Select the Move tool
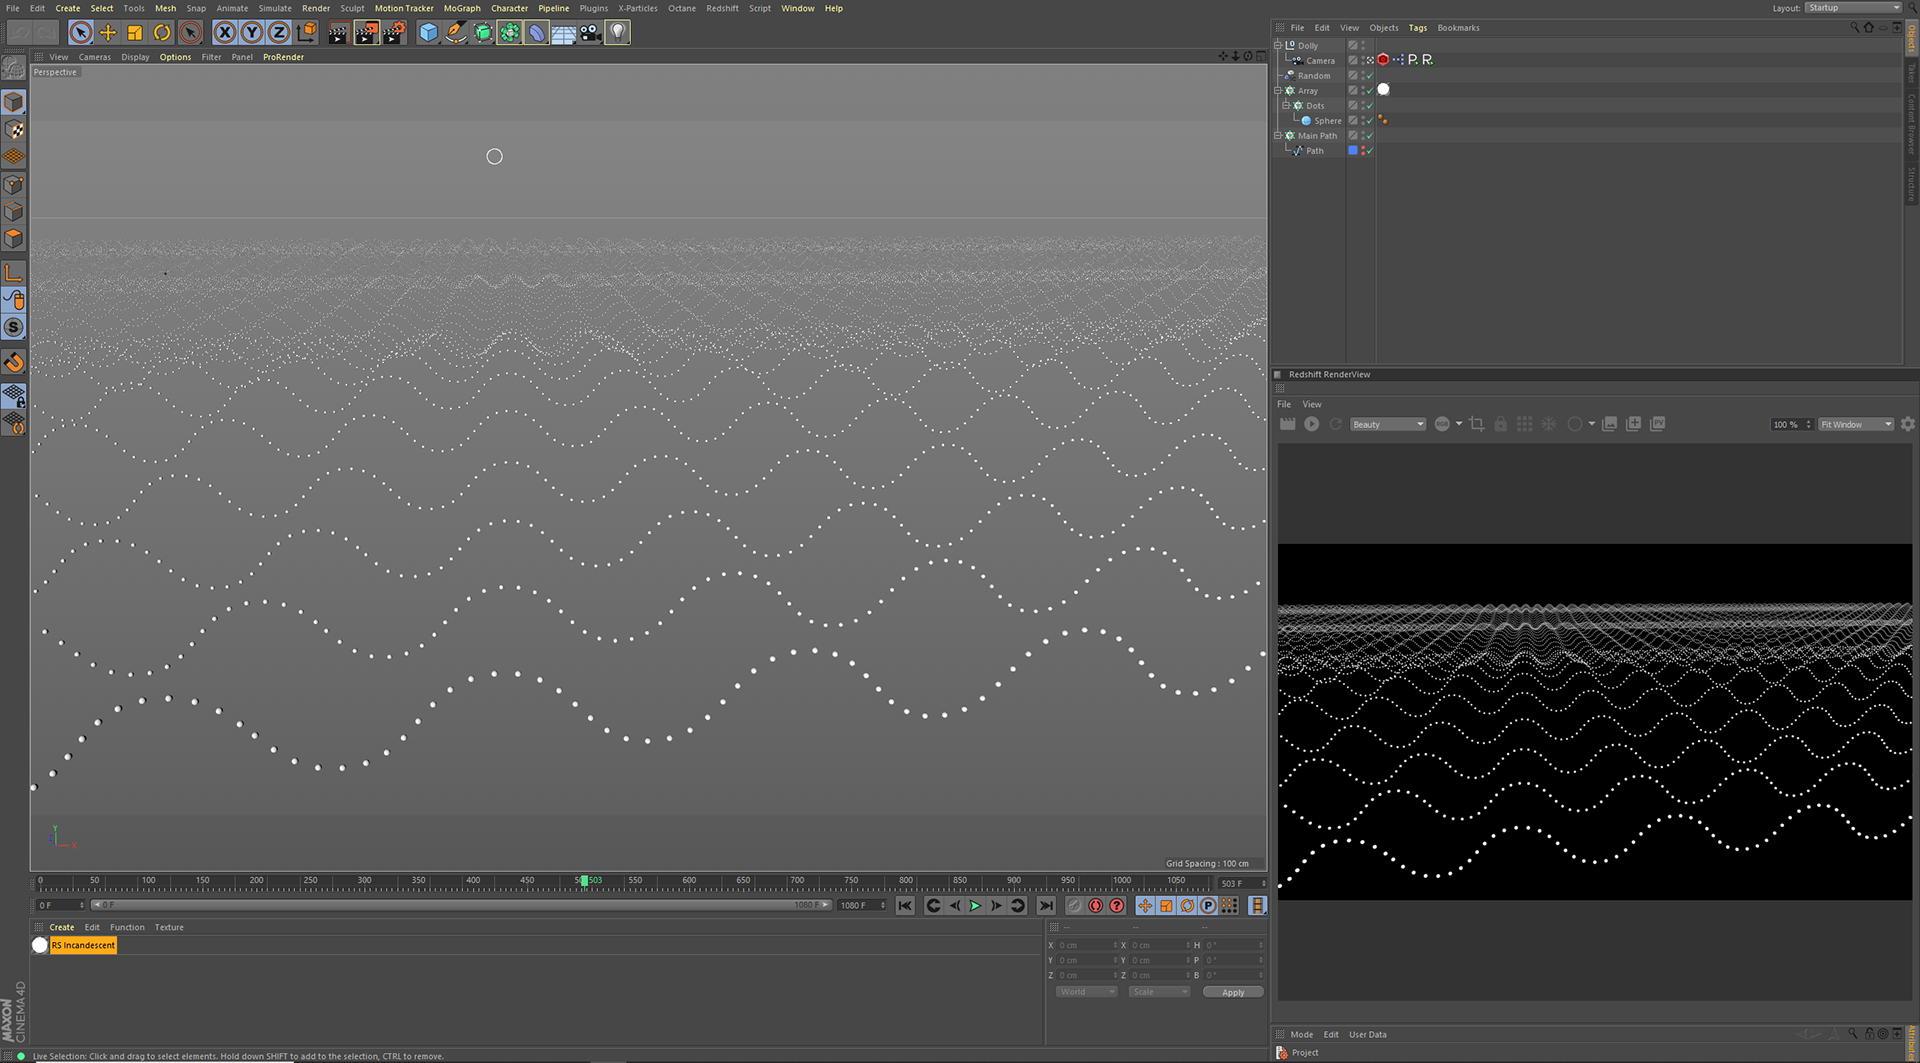This screenshot has height=1063, width=1920. click(x=108, y=33)
